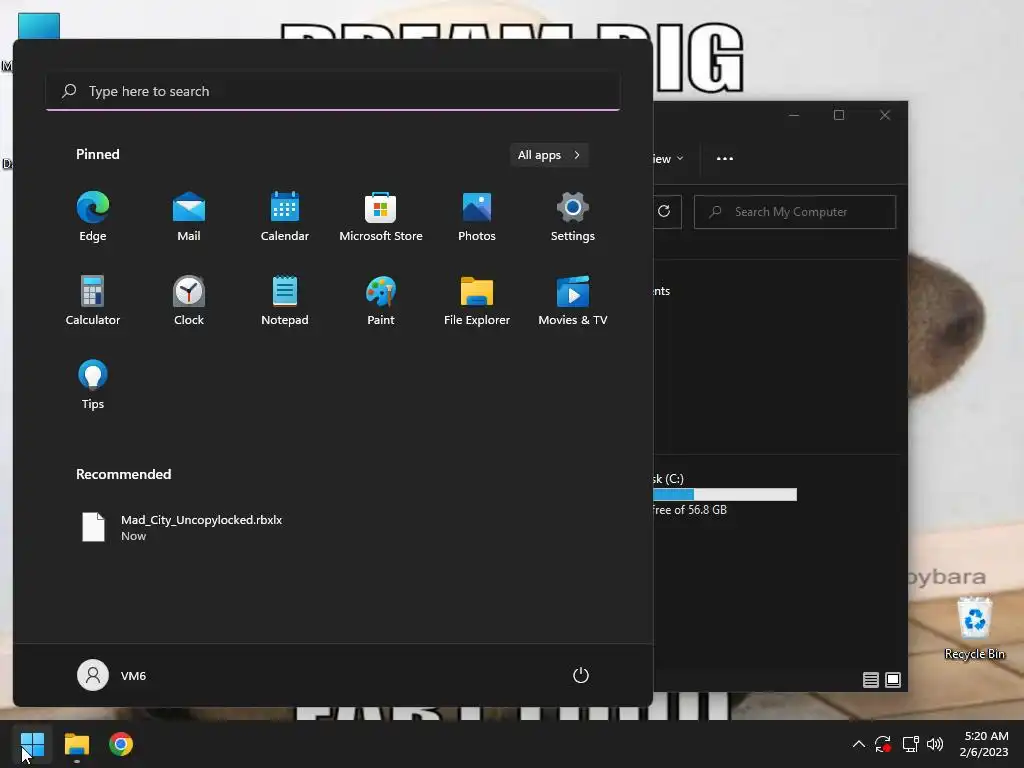Screen dimensions: 1024x768
Task: Open pinned File Explorer in Start menu
Action: point(477,301)
